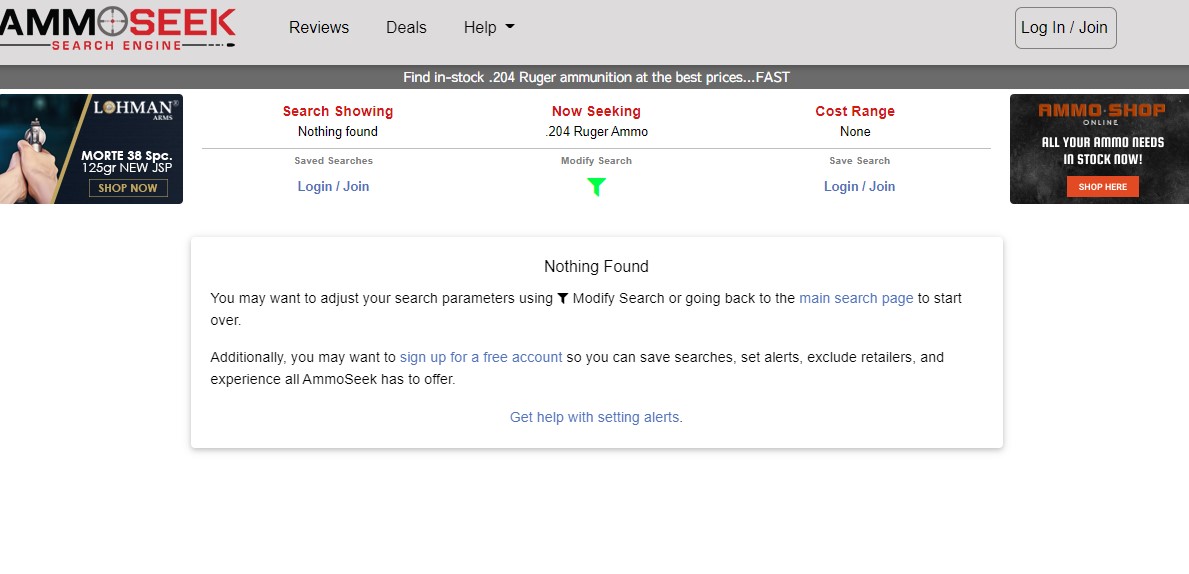Select the .204 Ruger Ammo text
The image size is (1189, 574).
(x=596, y=132)
